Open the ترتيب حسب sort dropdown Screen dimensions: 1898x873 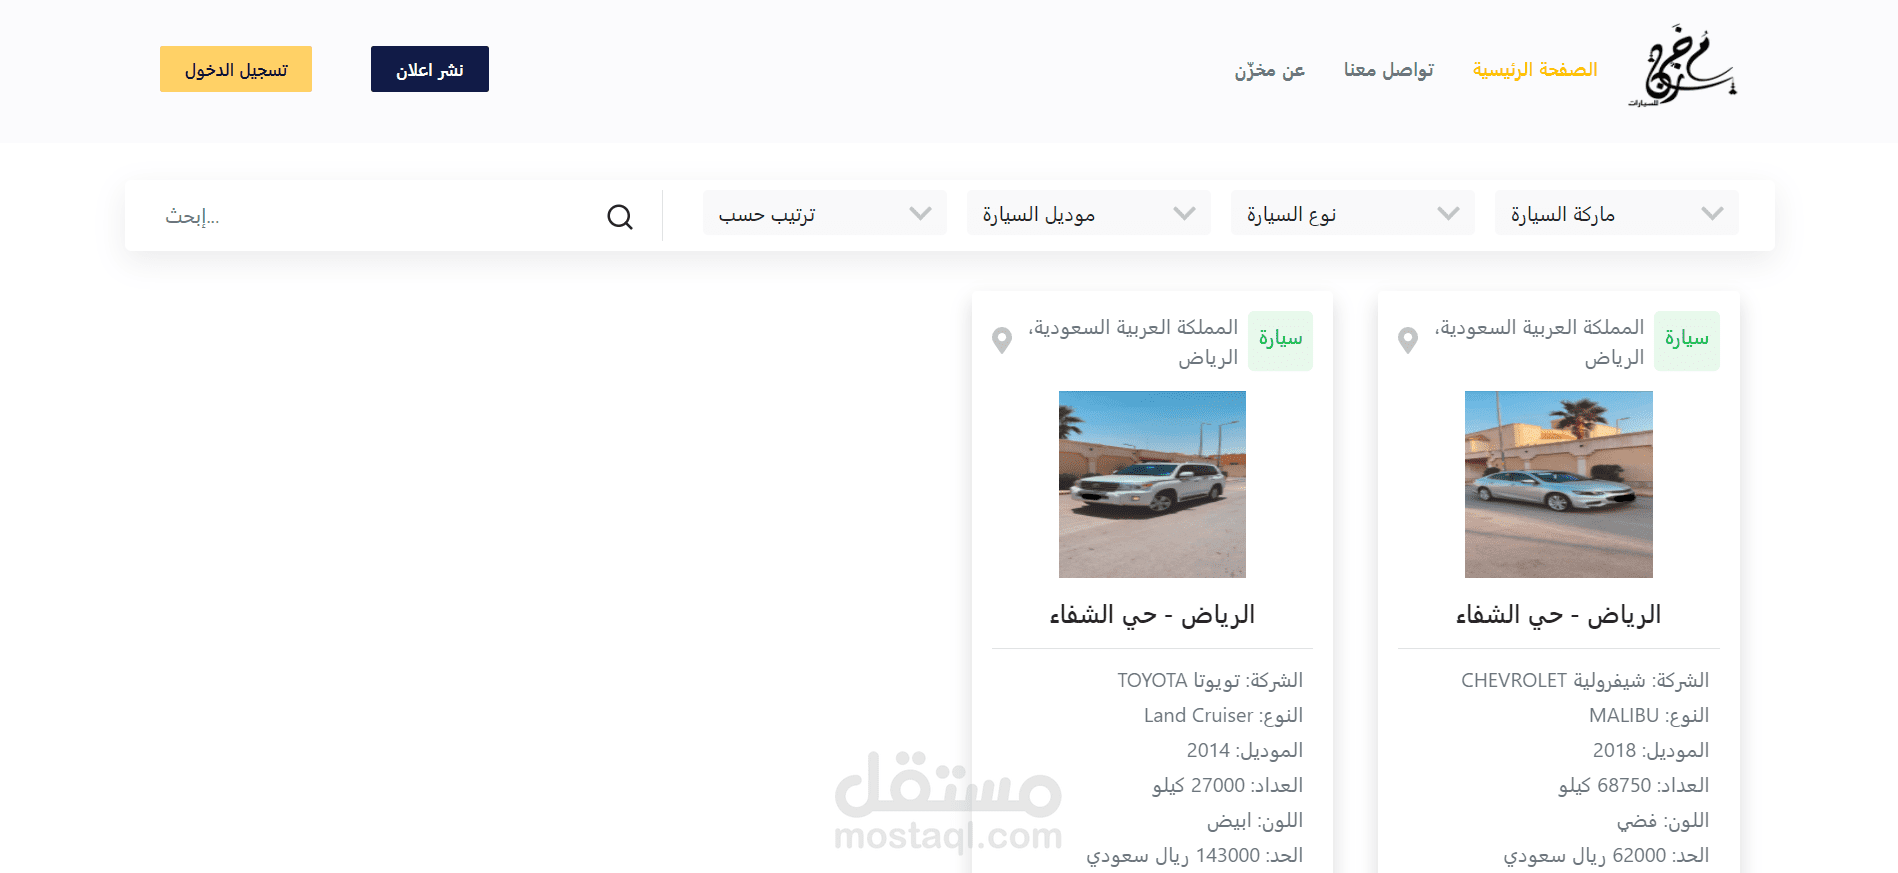tap(824, 213)
